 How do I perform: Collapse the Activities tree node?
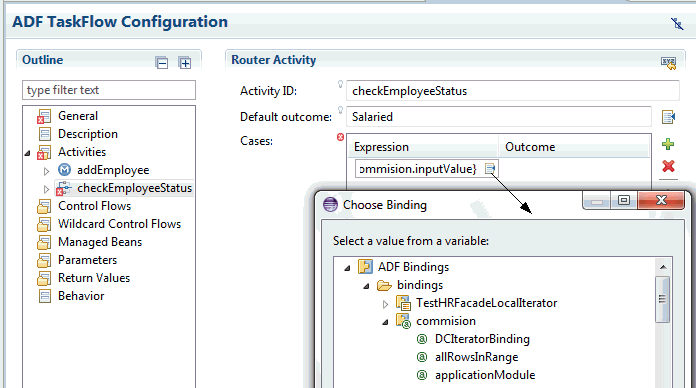tap(28, 153)
